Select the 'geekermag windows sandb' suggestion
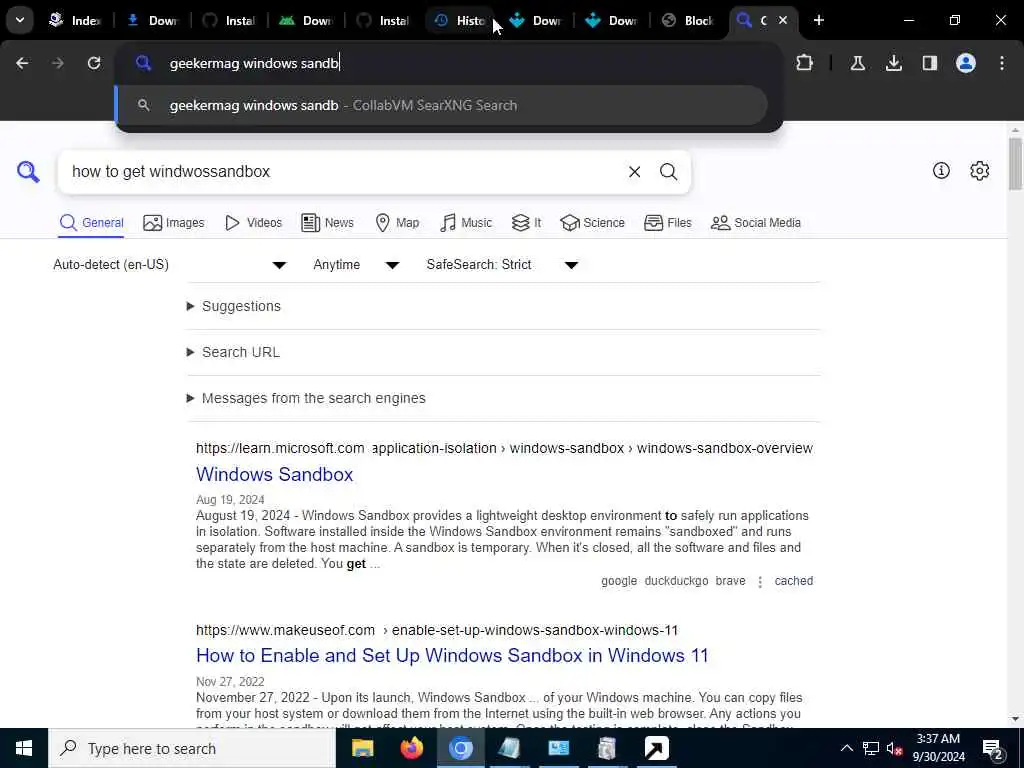 click(441, 105)
